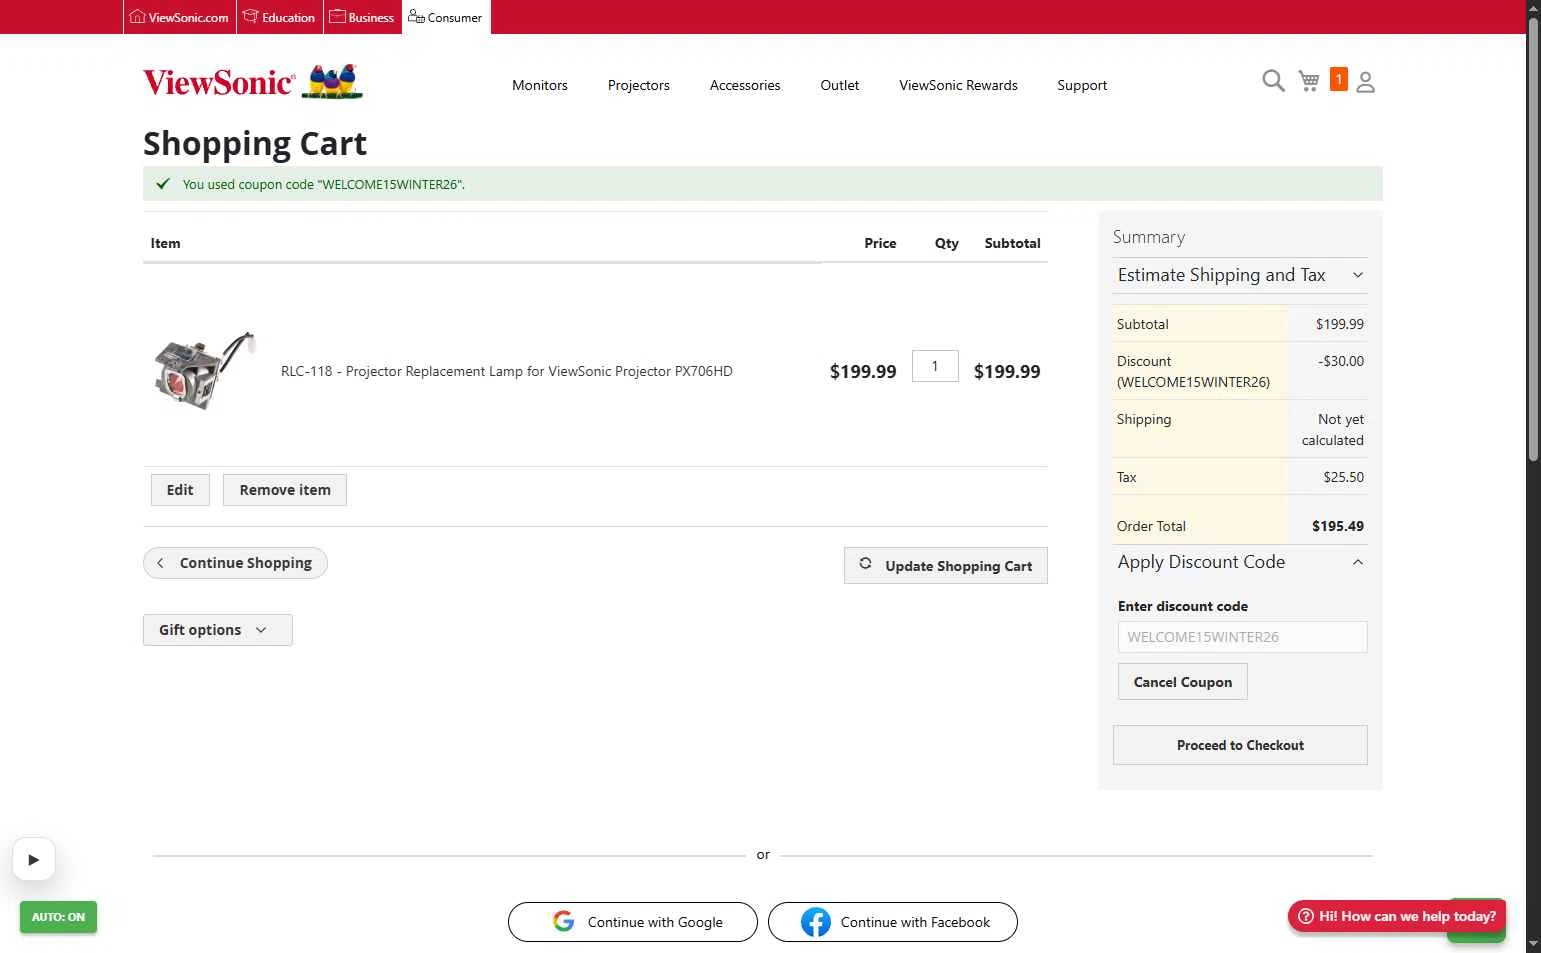Toggle the AUTO: ON button
The height and width of the screenshot is (953, 1541).
tap(58, 917)
